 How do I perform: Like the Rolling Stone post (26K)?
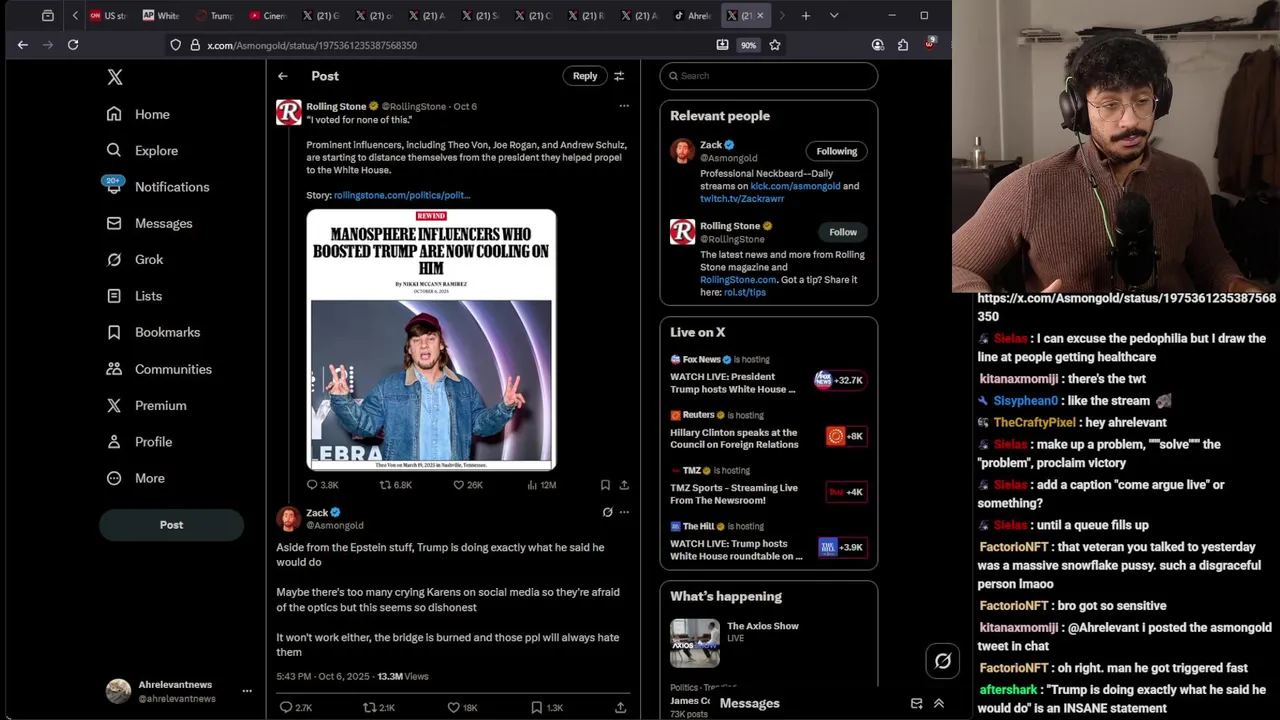[x=468, y=485]
